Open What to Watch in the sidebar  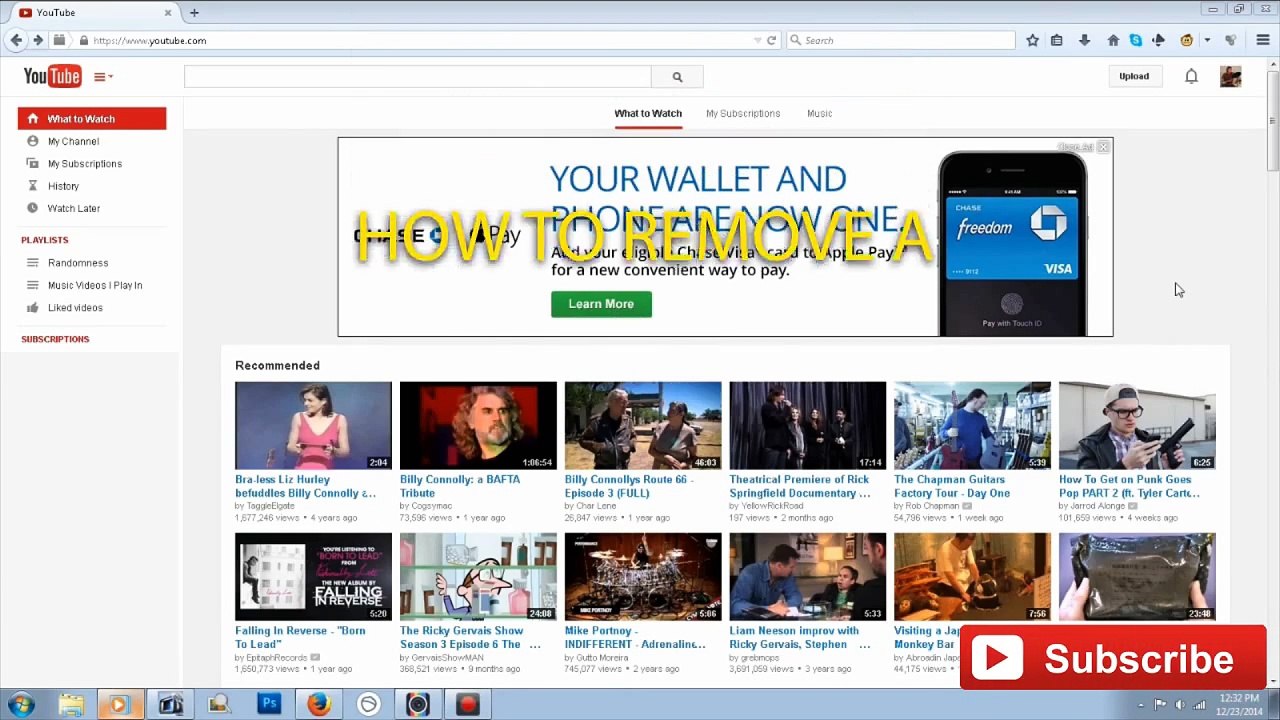point(92,119)
